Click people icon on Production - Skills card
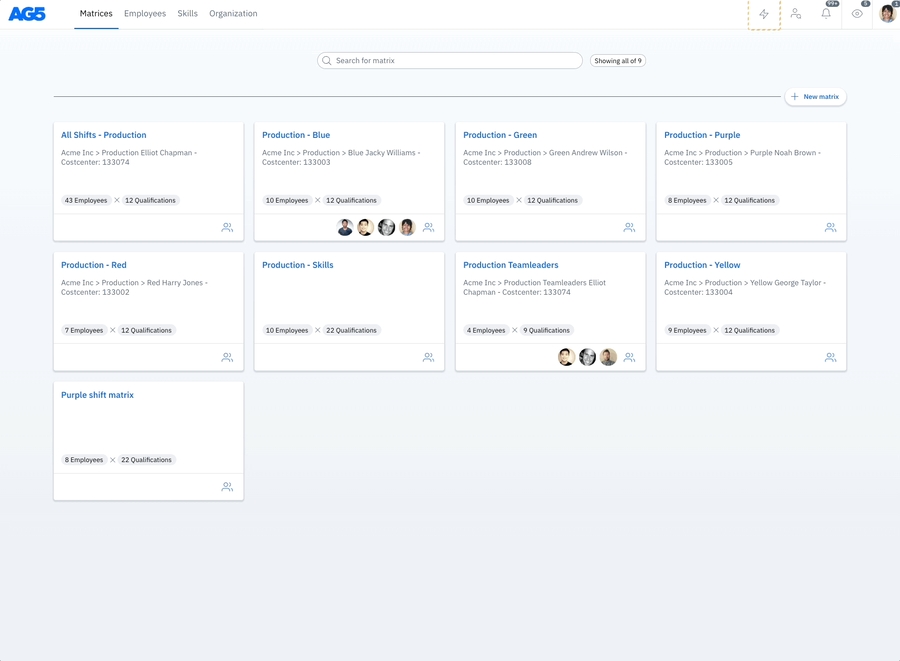The width and height of the screenshot is (900, 661). pos(428,358)
